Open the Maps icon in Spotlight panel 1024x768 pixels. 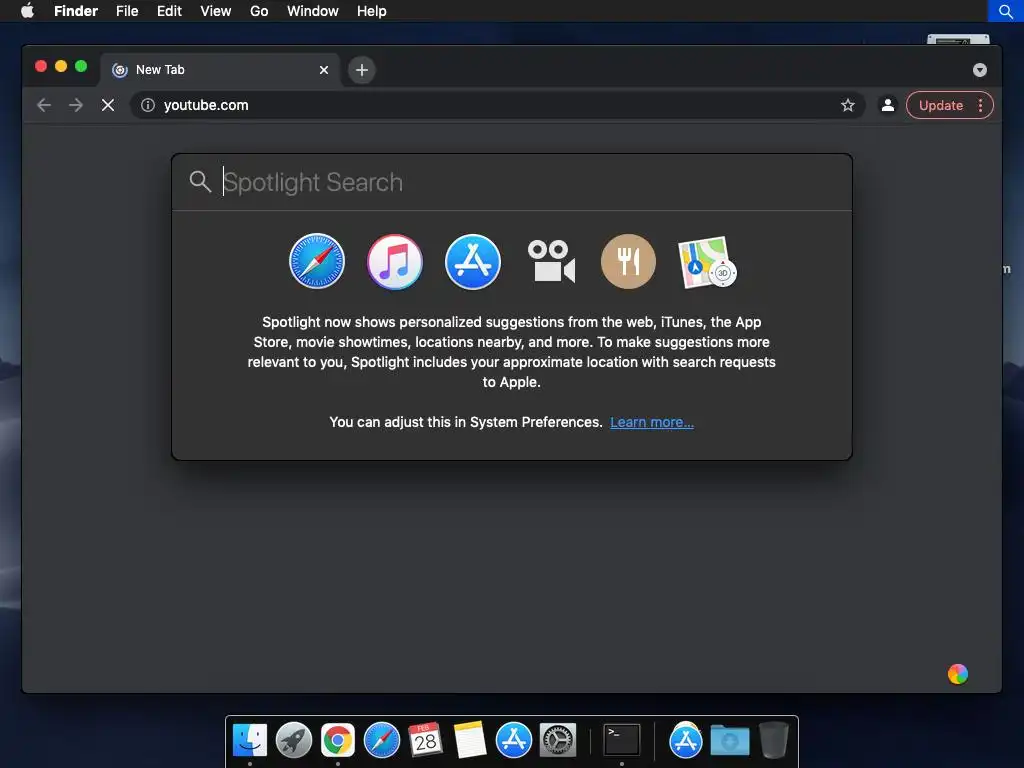(x=707, y=262)
